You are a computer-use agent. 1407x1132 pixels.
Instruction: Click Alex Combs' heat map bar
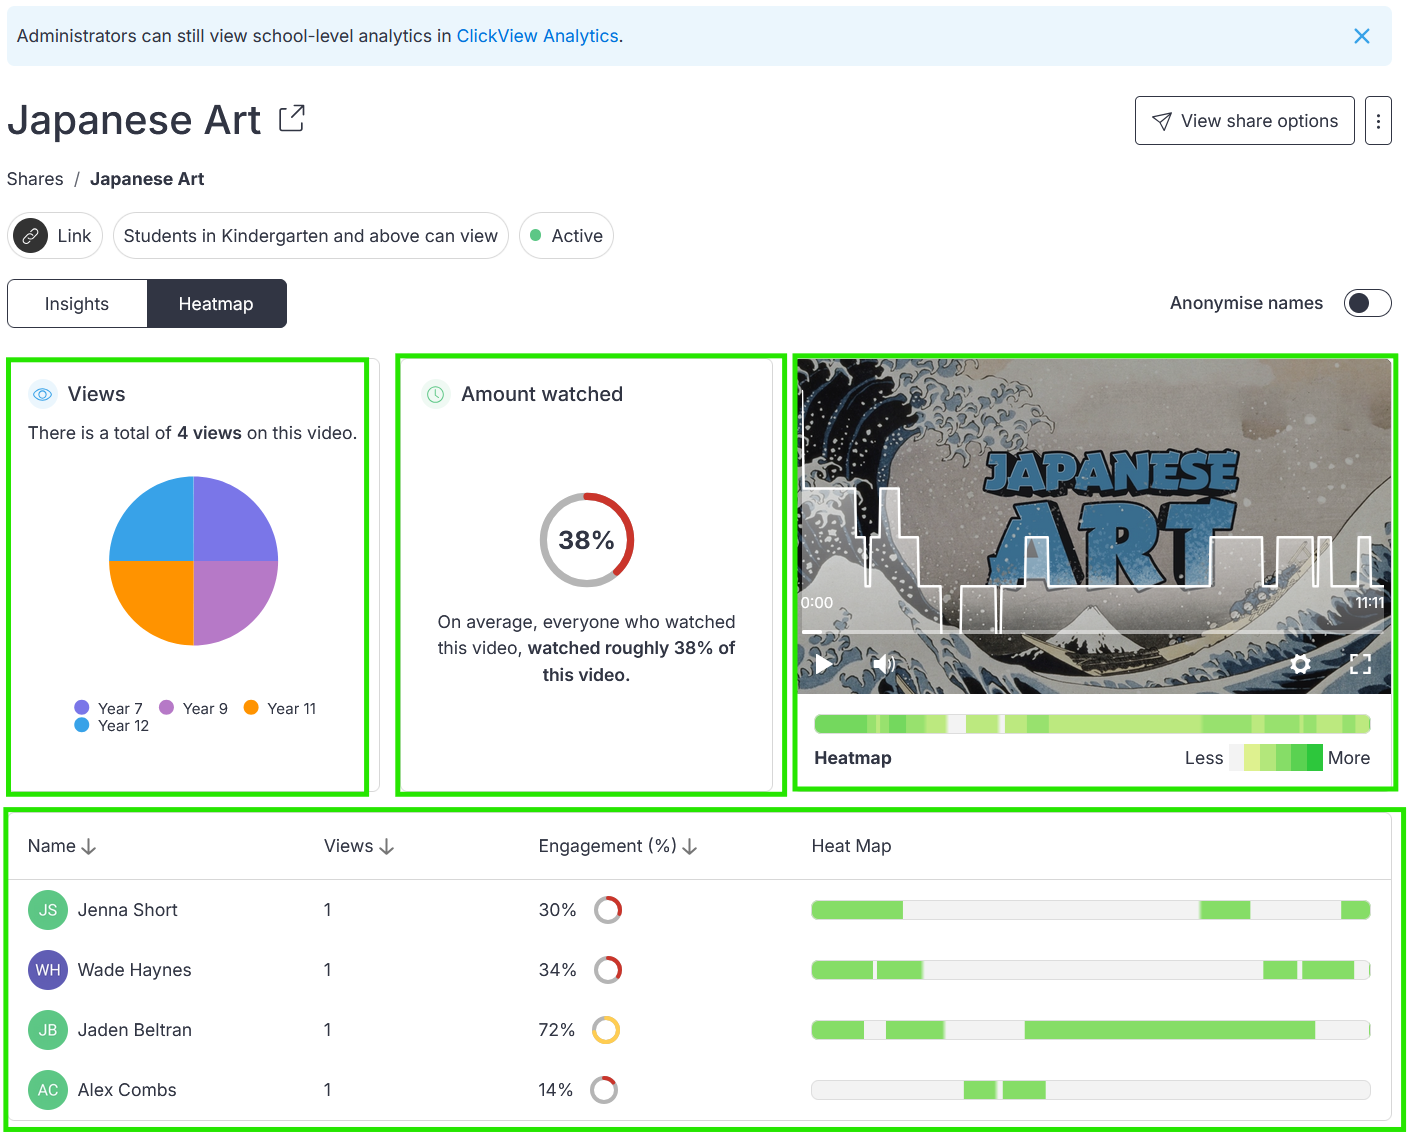(1091, 1090)
